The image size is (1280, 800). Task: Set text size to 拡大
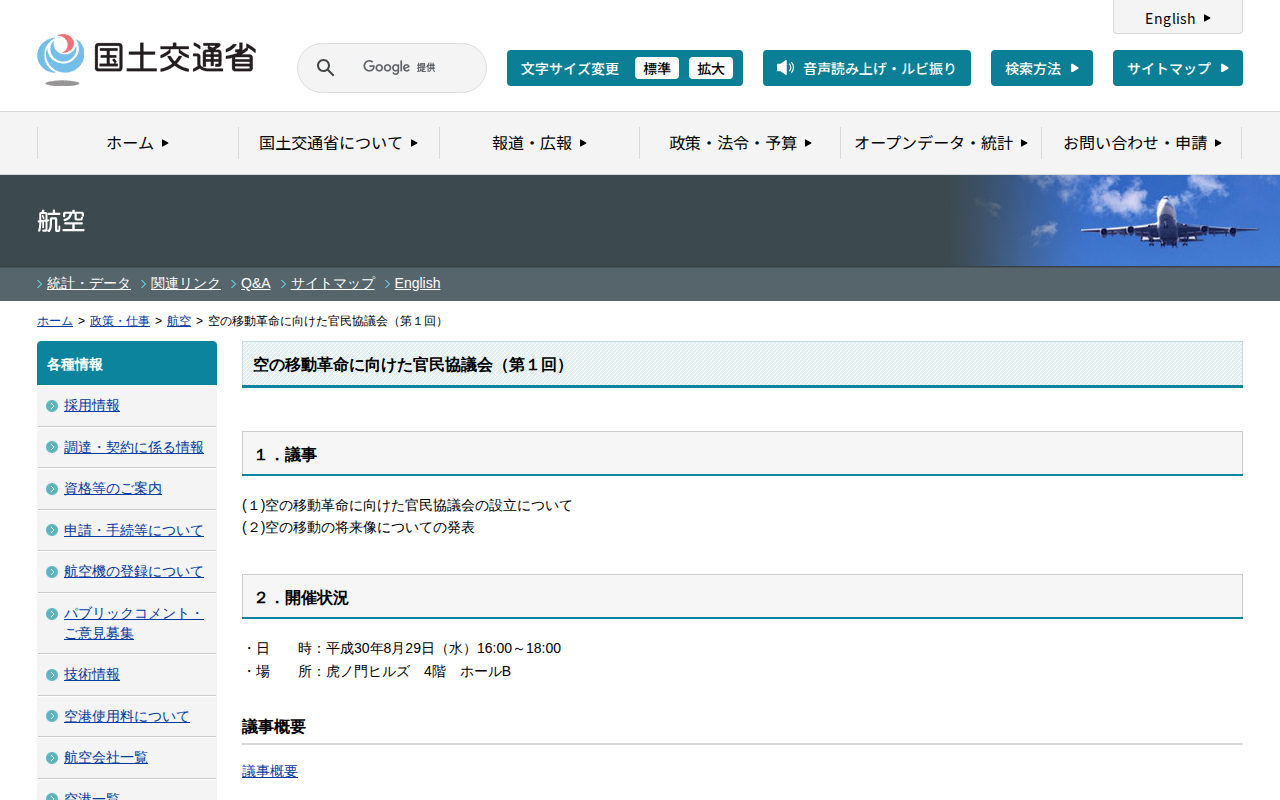[x=711, y=68]
